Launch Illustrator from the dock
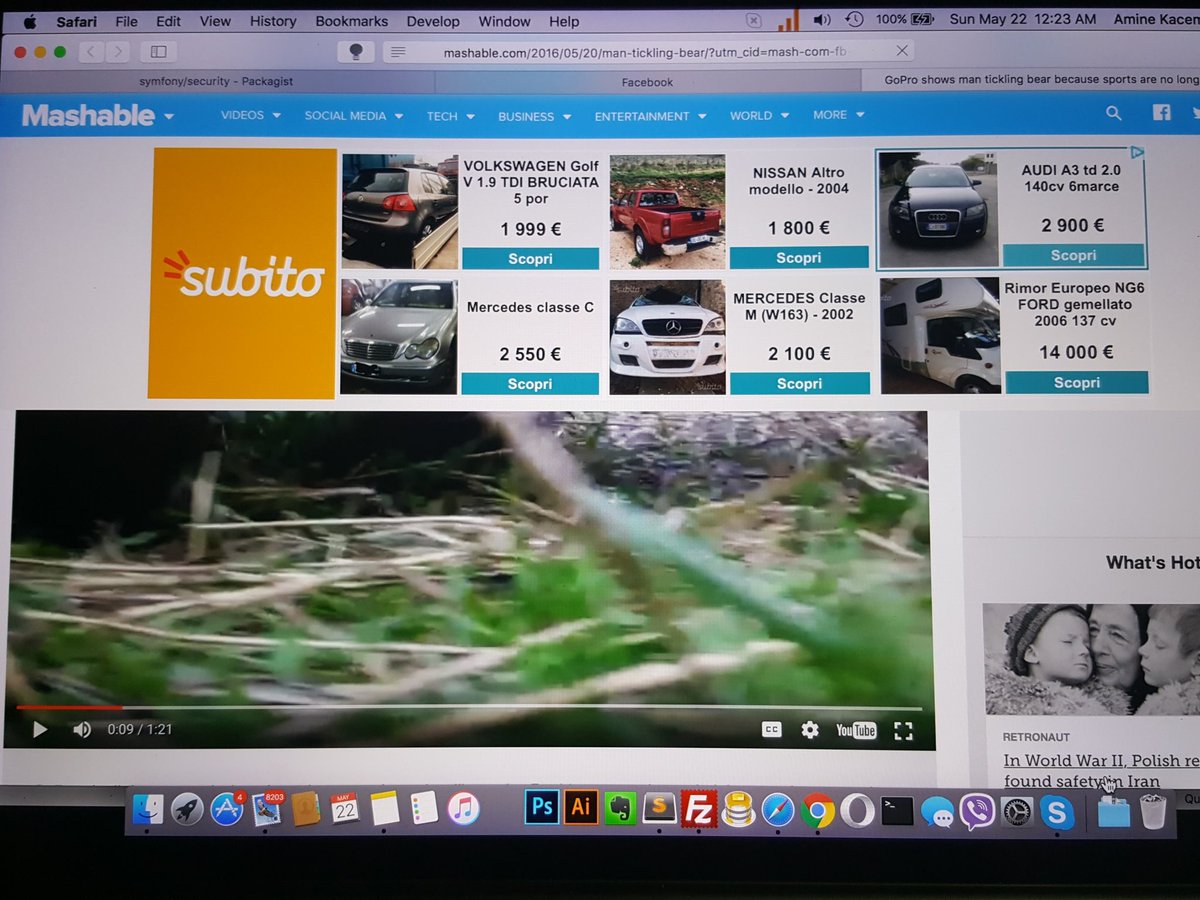The width and height of the screenshot is (1200, 900). (581, 807)
